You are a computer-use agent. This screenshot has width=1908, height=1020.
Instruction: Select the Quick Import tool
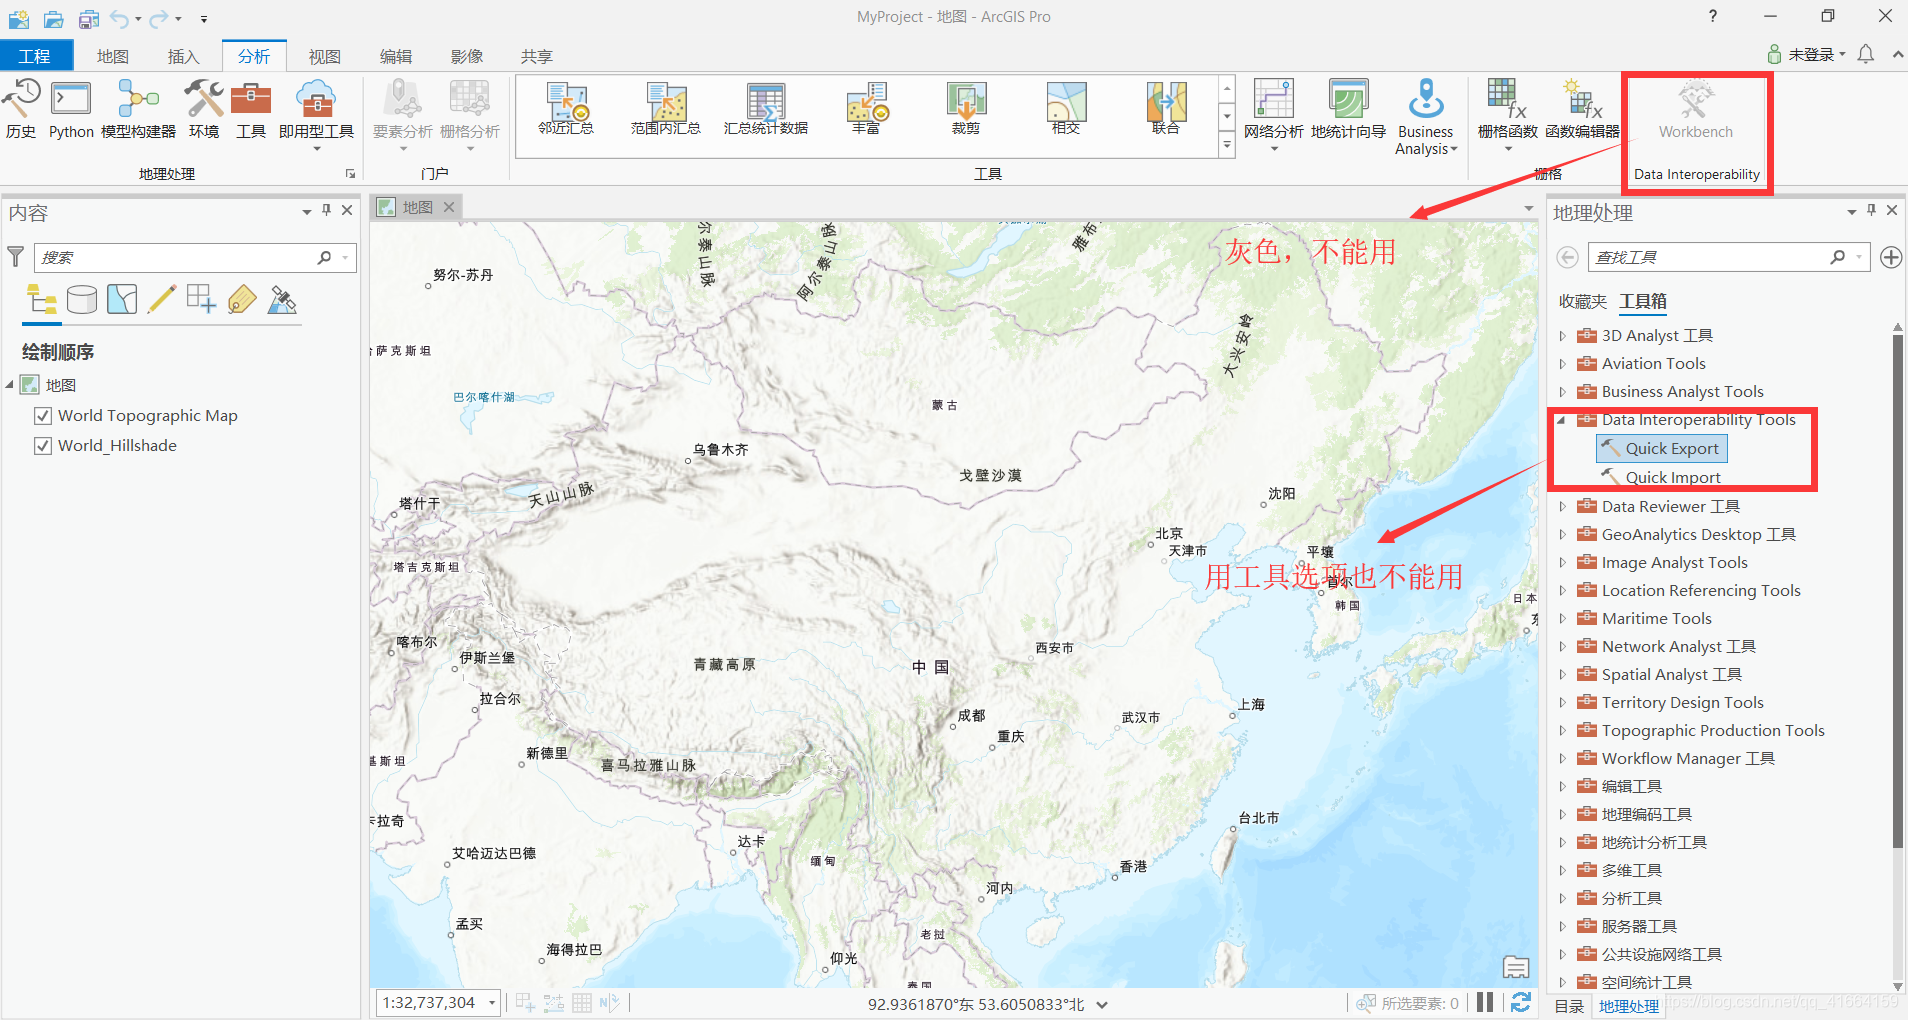(x=1662, y=478)
